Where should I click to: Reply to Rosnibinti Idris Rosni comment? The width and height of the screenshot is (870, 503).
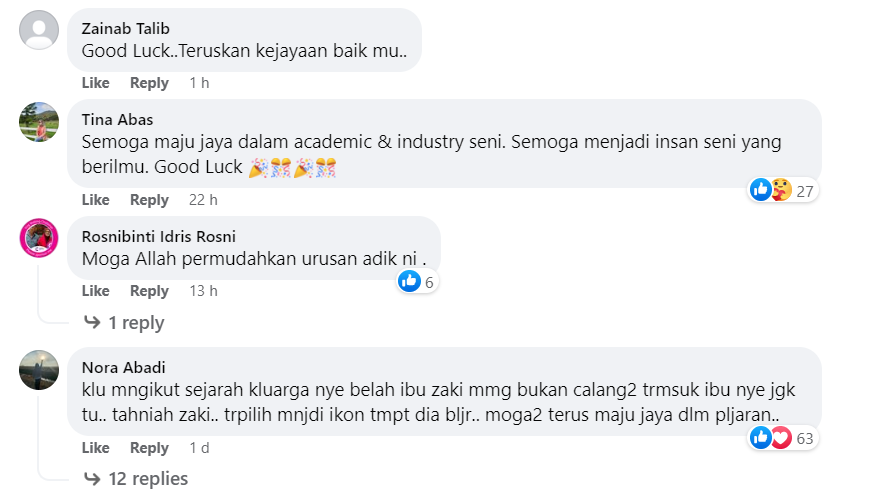pos(149,291)
